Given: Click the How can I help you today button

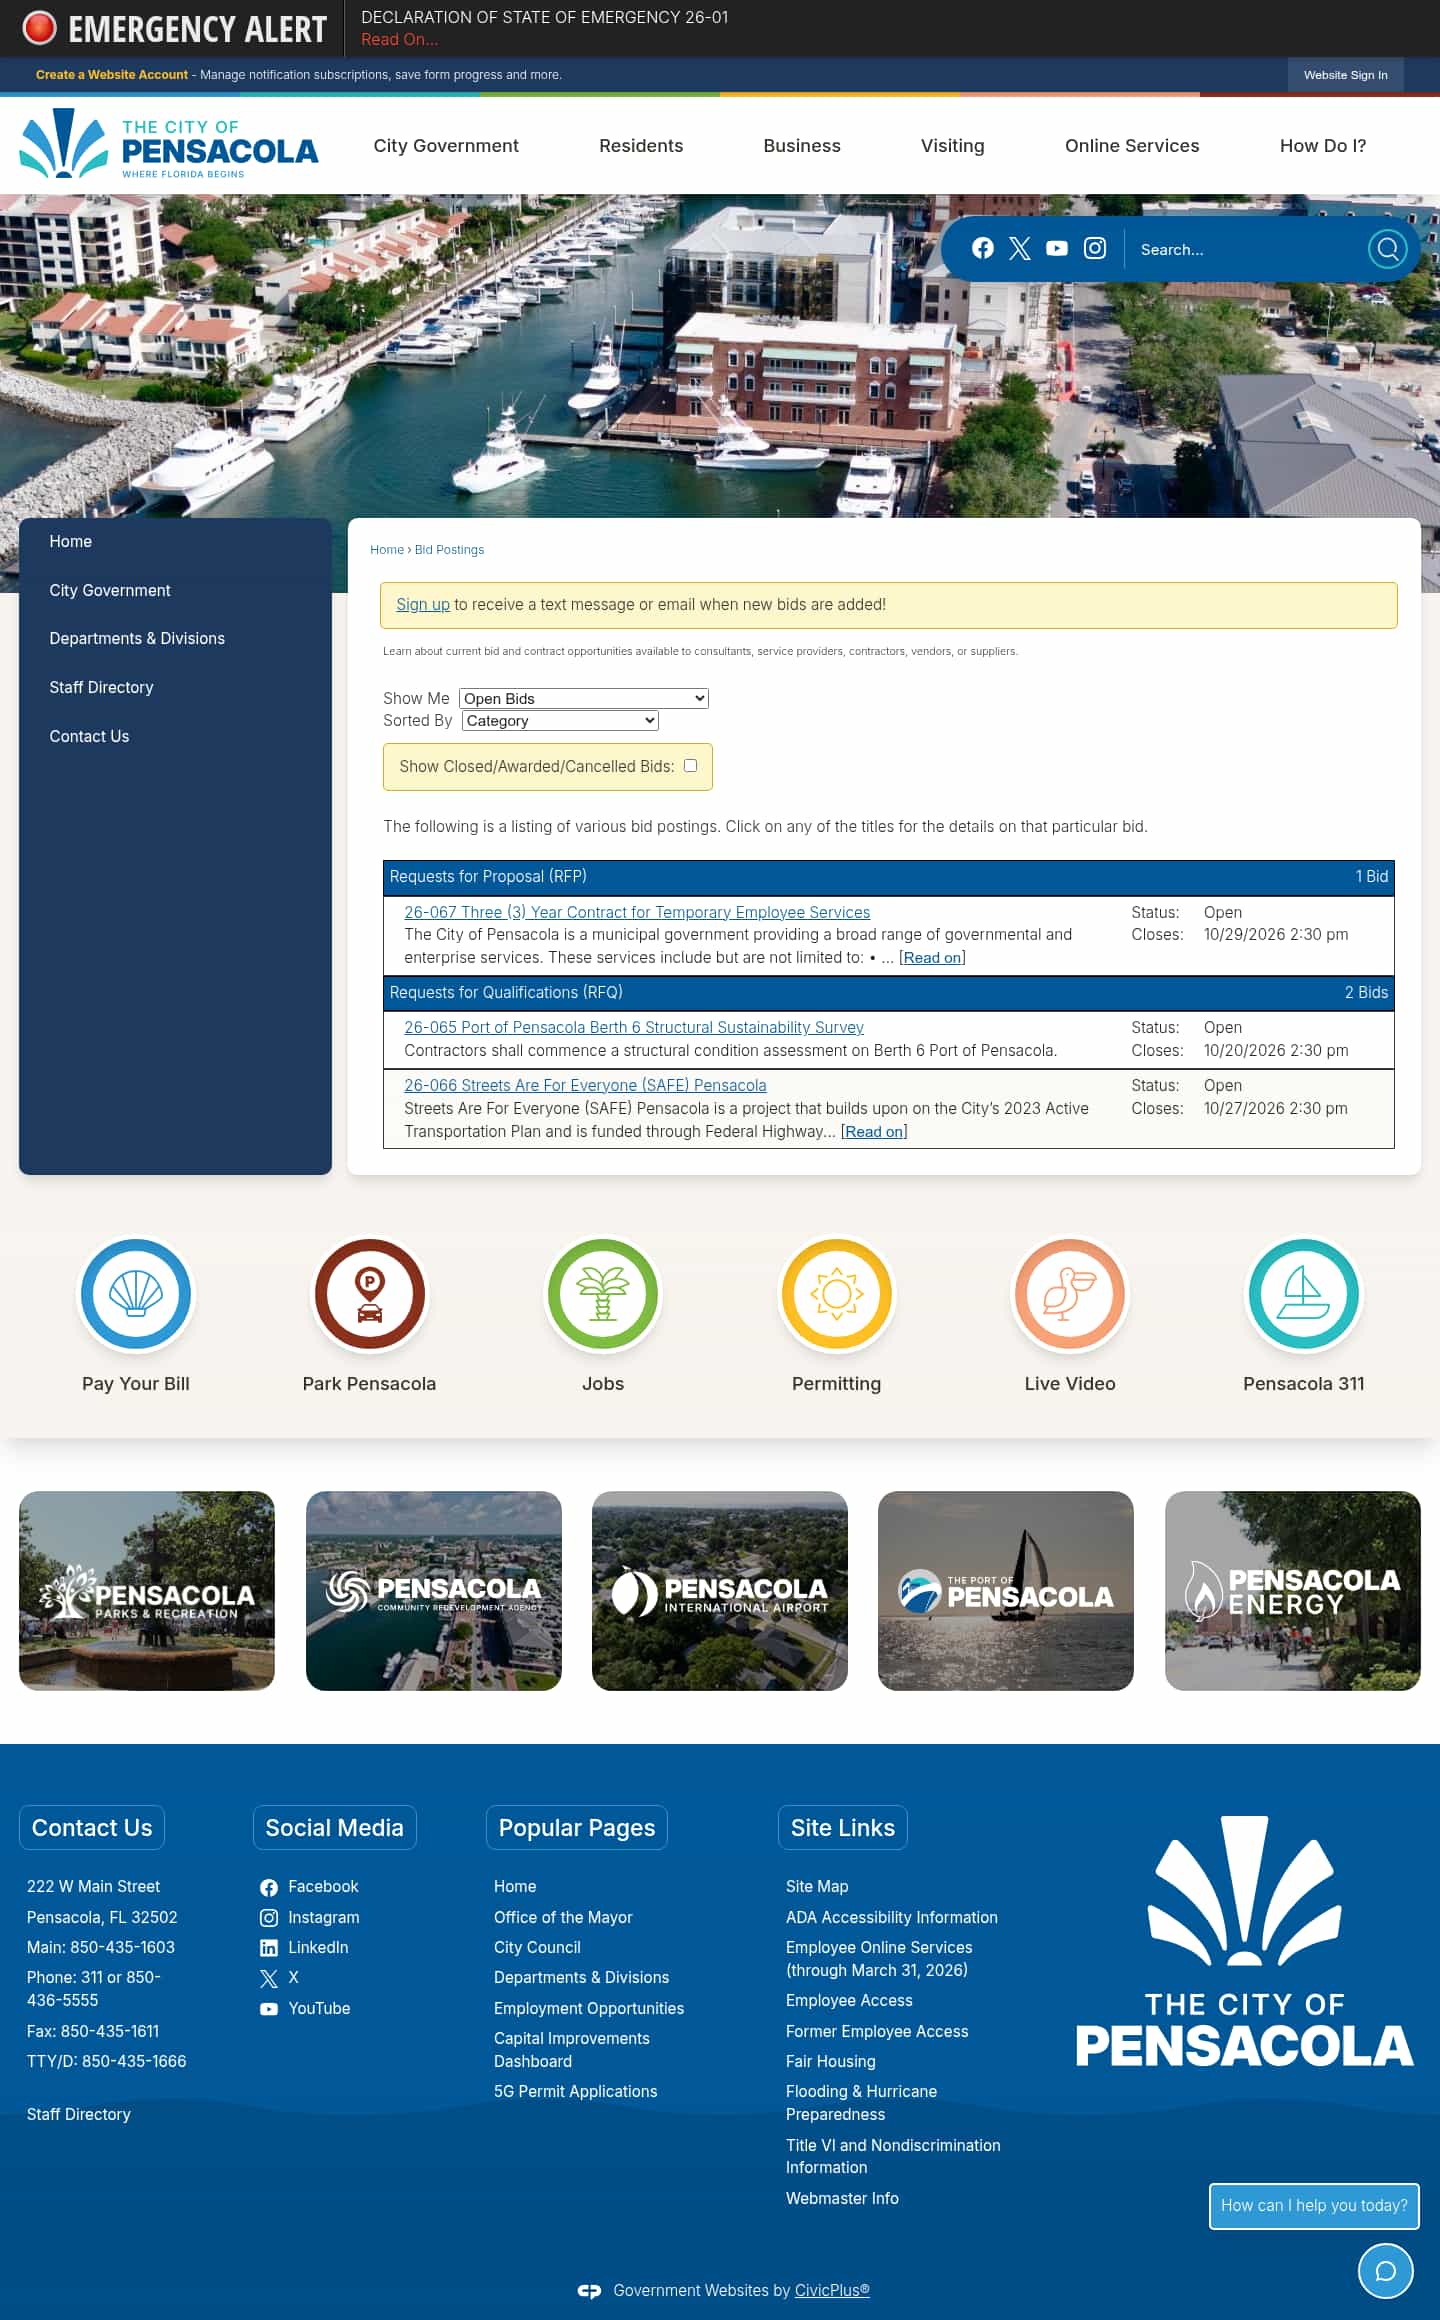Looking at the screenshot, I should 1314,2206.
